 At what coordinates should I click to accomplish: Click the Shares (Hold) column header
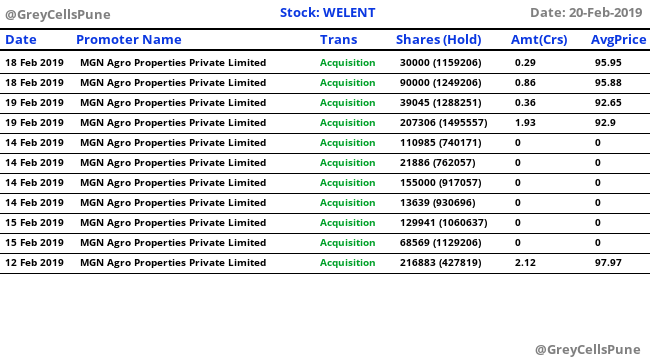click(x=439, y=40)
